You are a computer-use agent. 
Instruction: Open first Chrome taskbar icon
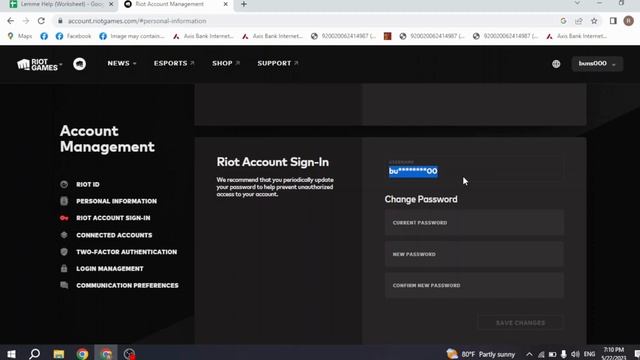[x=82, y=353]
